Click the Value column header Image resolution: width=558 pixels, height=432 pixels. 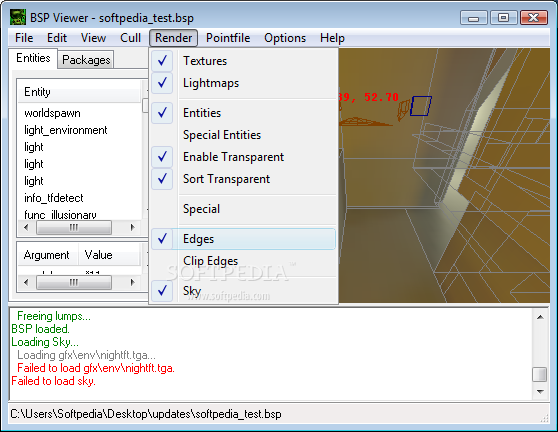tap(109, 255)
